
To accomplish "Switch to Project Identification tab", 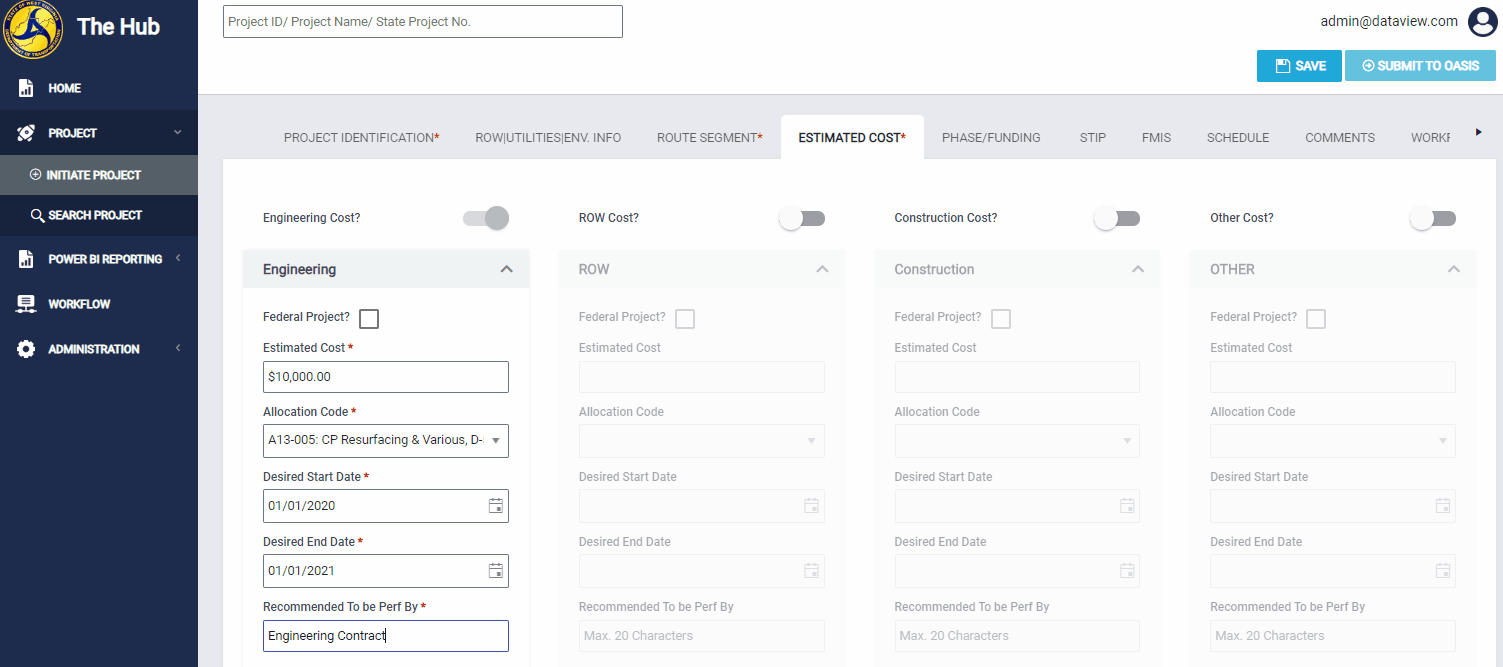I will coord(362,138).
